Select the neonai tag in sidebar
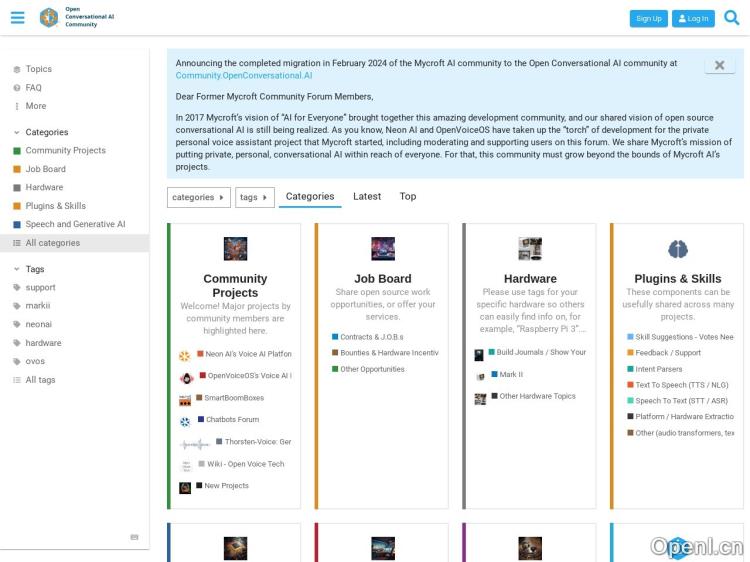 click(39, 324)
